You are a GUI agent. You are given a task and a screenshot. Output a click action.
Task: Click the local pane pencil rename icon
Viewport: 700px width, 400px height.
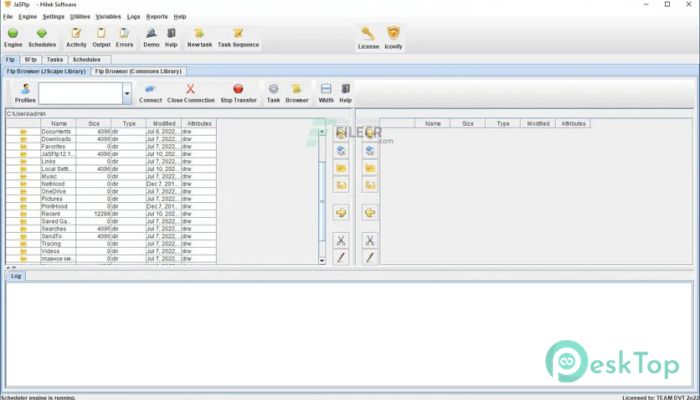341,258
